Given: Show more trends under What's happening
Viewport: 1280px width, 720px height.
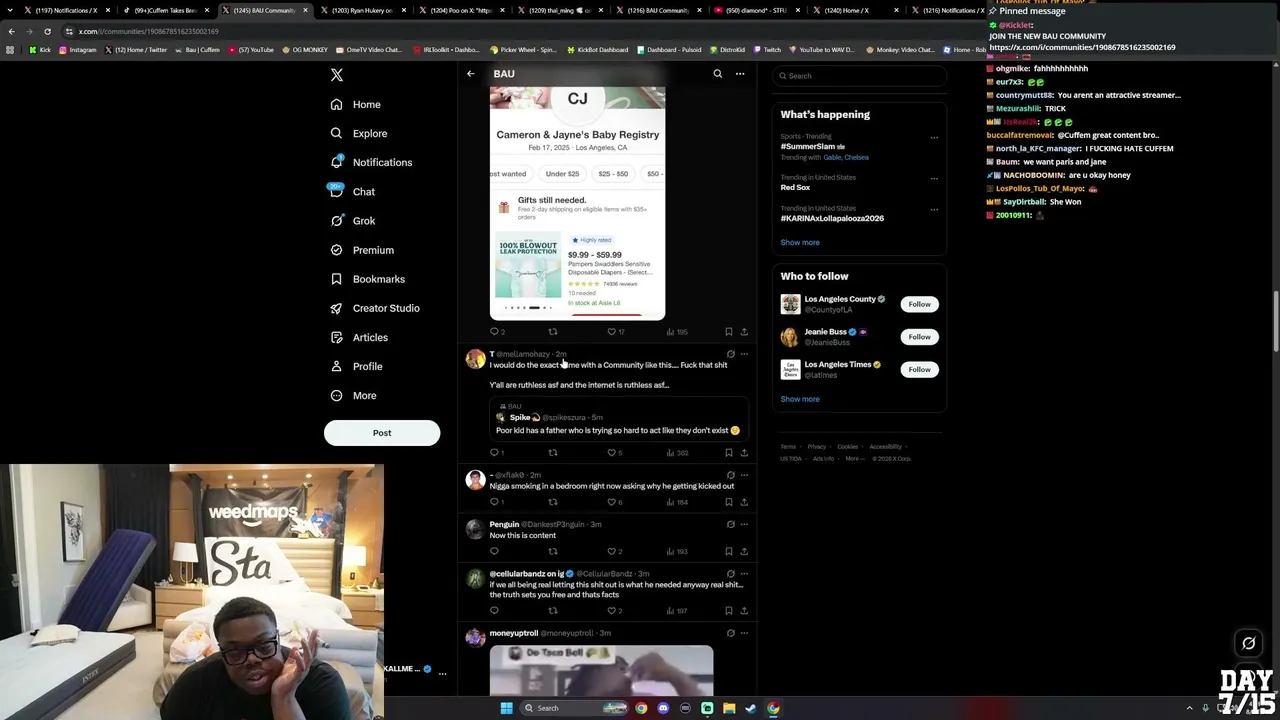Looking at the screenshot, I should click(x=800, y=242).
